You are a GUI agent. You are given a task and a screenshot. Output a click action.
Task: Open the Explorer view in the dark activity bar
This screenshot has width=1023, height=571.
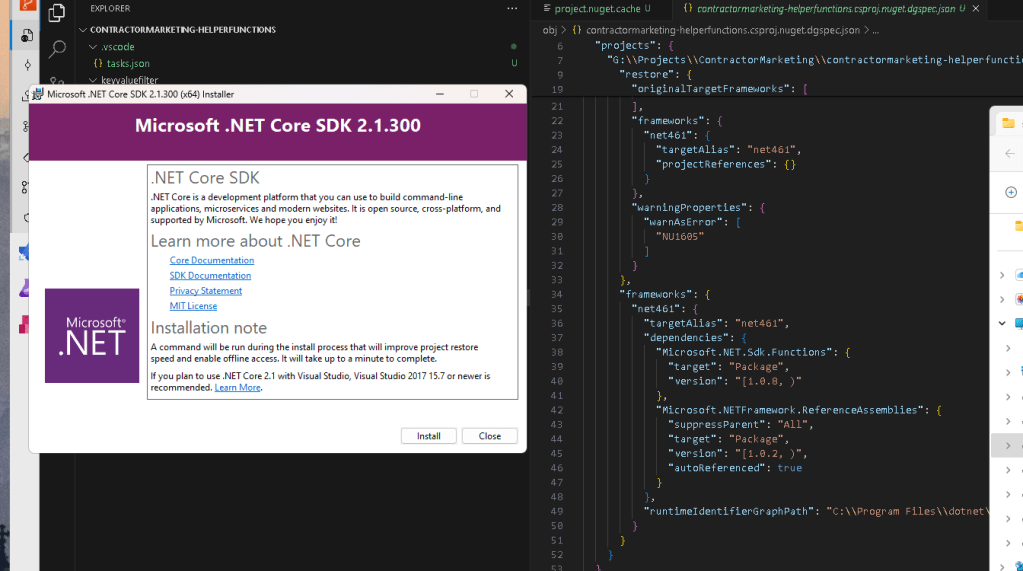(57, 12)
